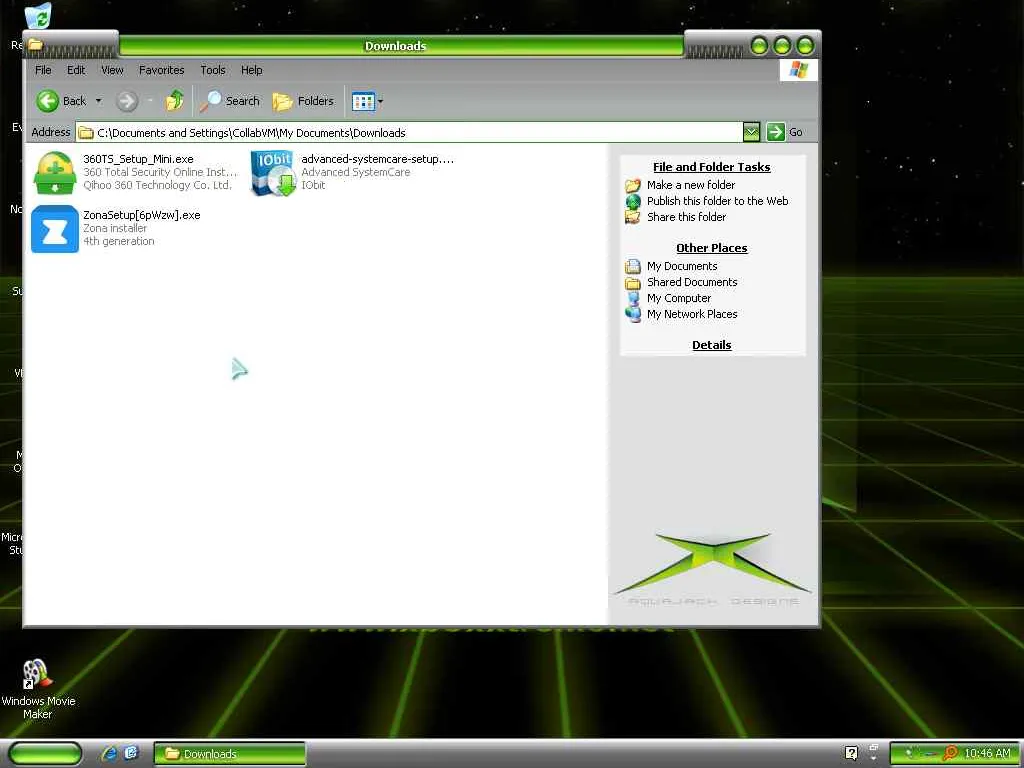Image resolution: width=1024 pixels, height=768 pixels.
Task: Maximize the Downloads window
Action: click(x=782, y=46)
